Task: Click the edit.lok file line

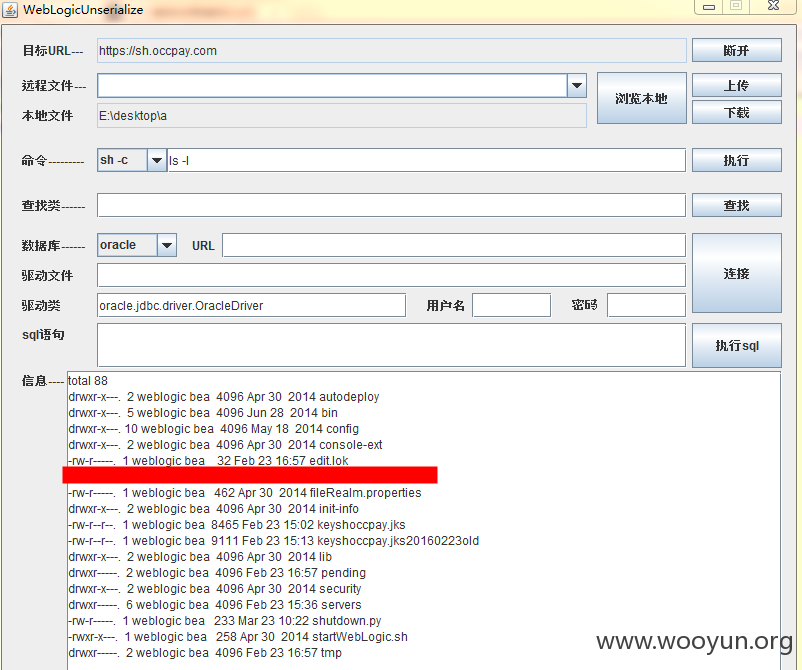Action: (208, 460)
